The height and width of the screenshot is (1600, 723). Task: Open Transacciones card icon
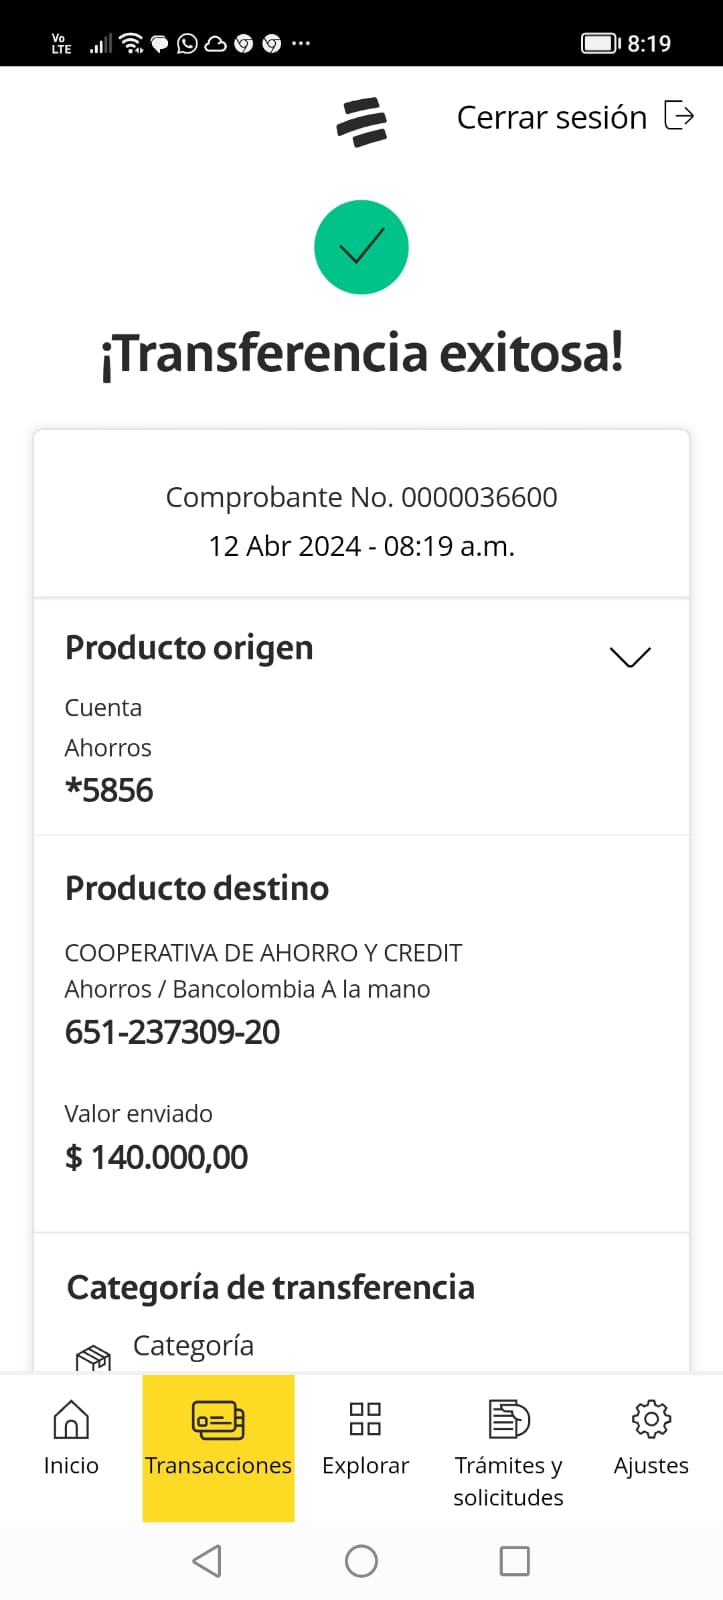pyautogui.click(x=218, y=1419)
